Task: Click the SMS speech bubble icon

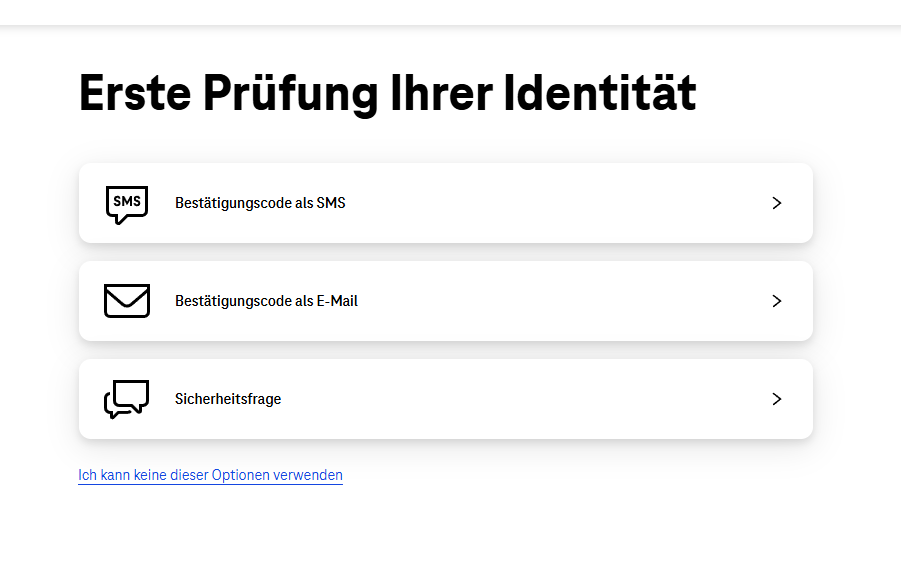Action: [127, 204]
